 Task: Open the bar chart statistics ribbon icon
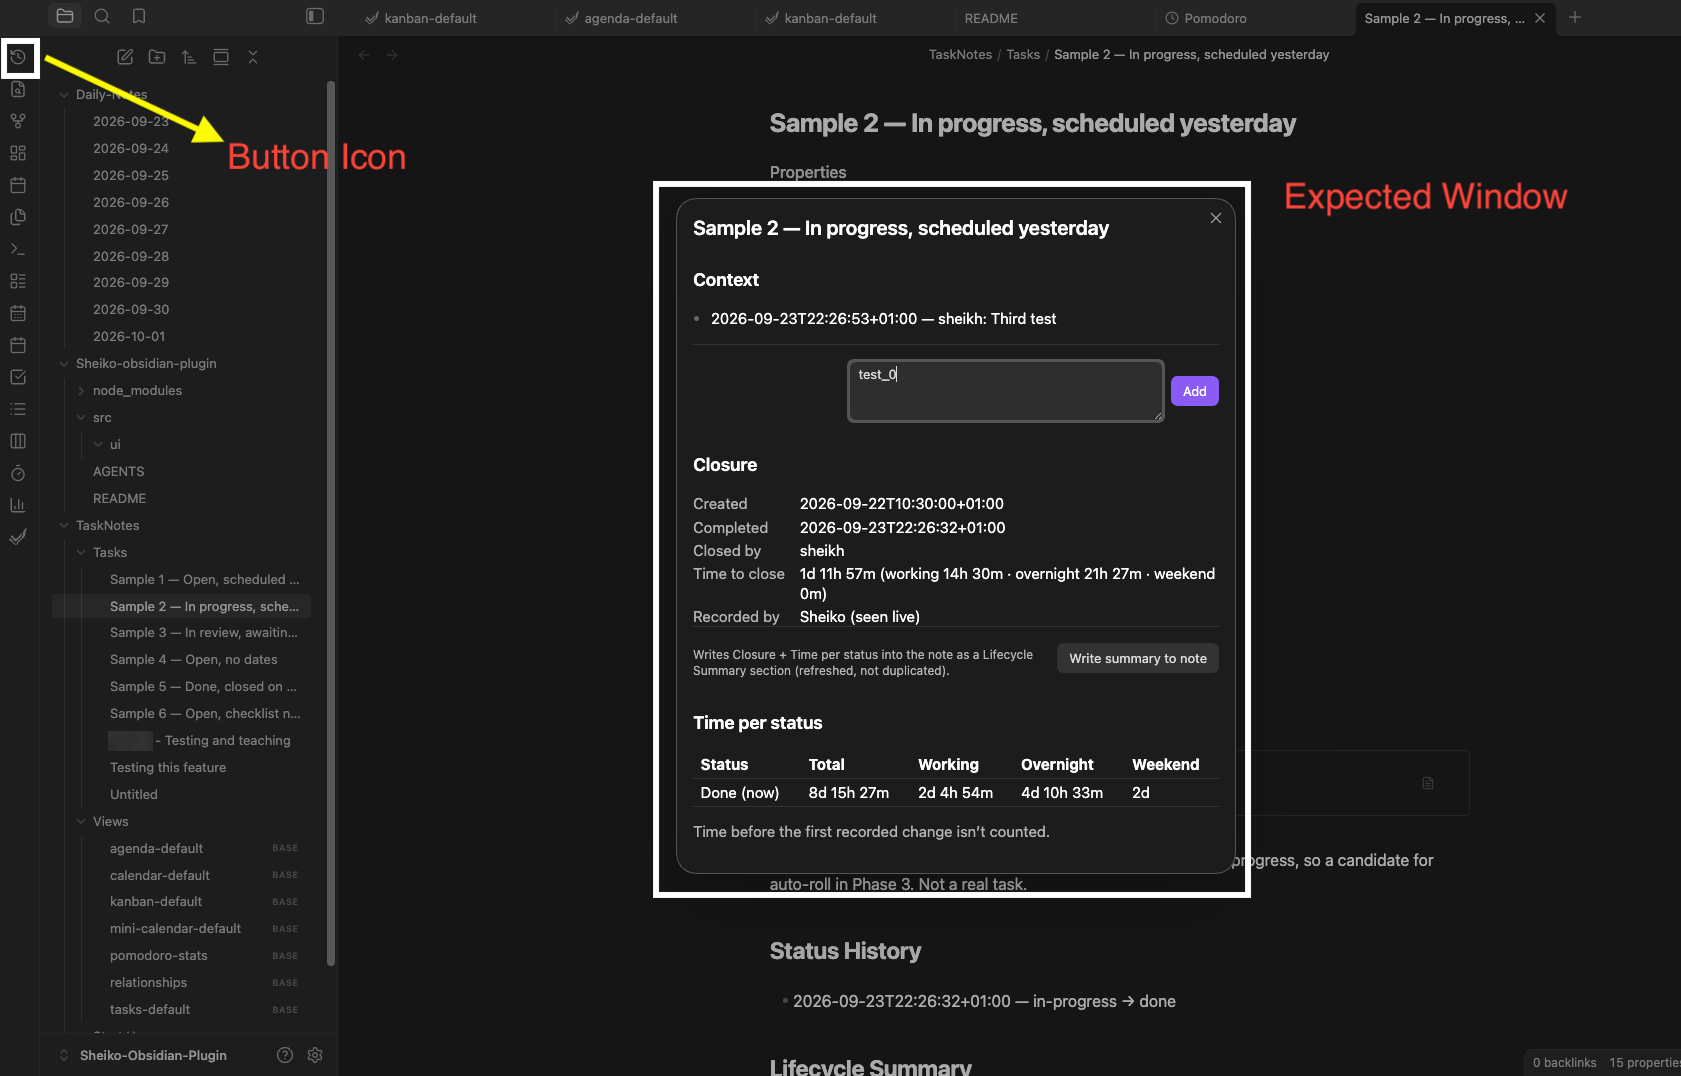coord(18,505)
